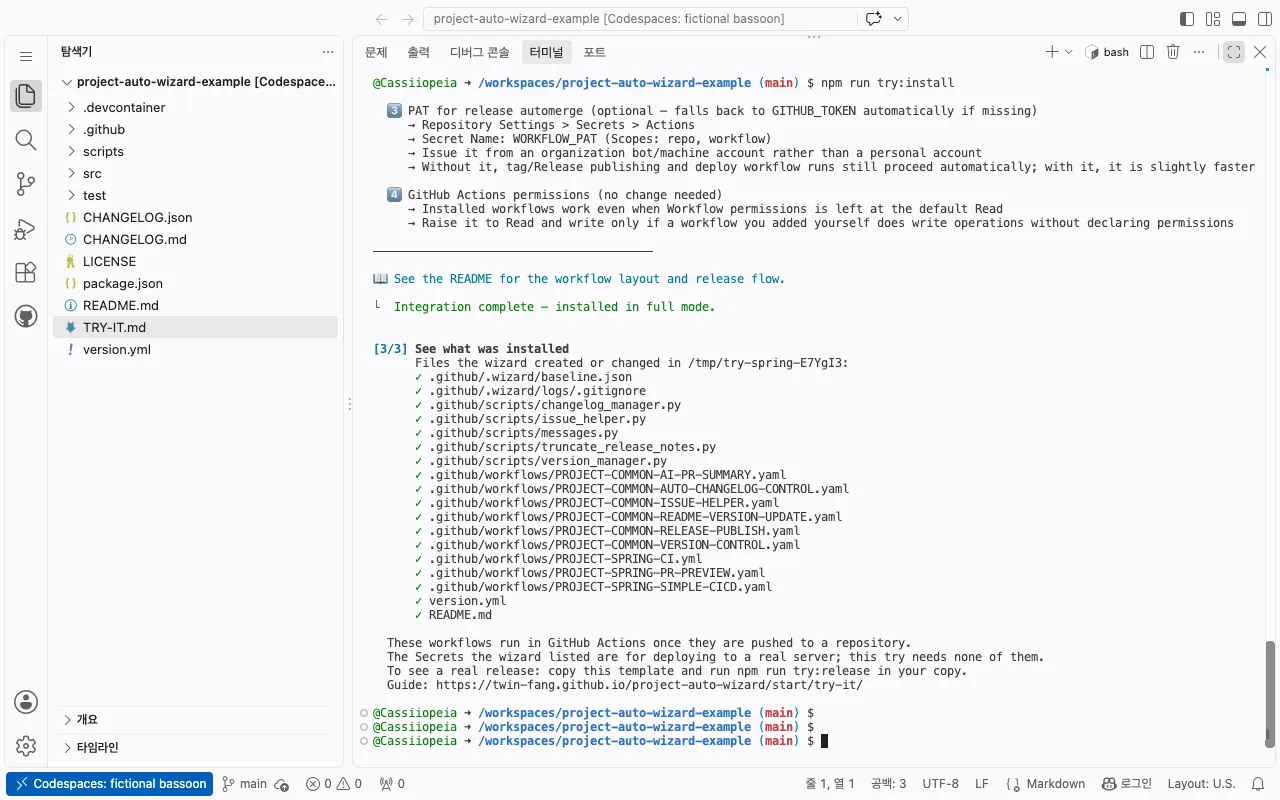Screen dimensions: 1280x800
Task: Click the cloud publish icon beside main
Action: click(282, 784)
